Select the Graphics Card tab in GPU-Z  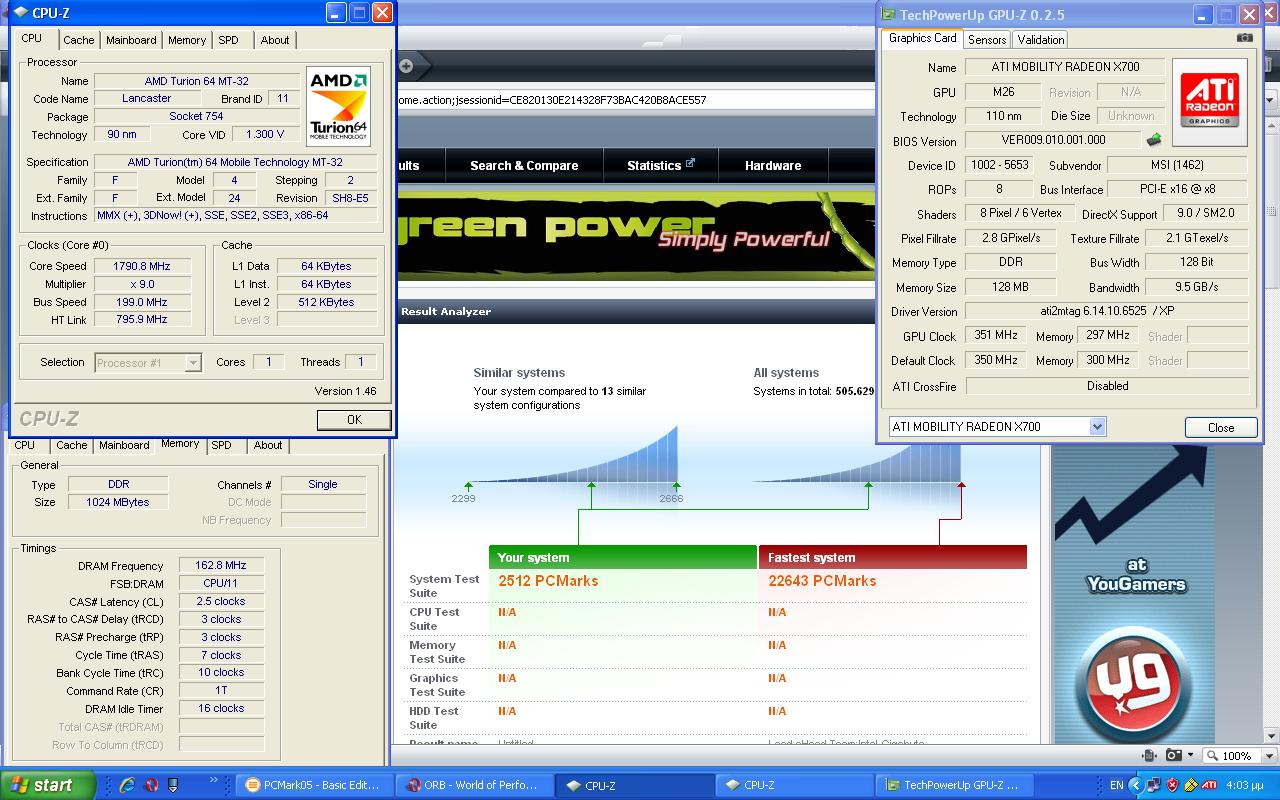(x=923, y=38)
